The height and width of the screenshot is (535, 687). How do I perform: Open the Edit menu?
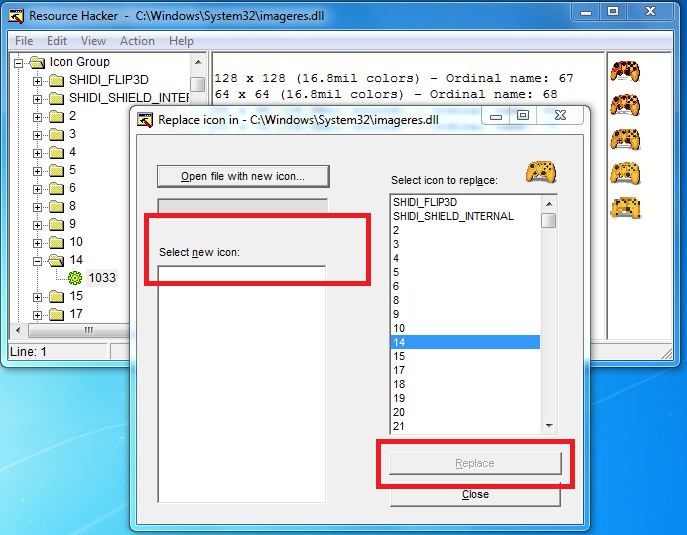pyautogui.click(x=57, y=41)
